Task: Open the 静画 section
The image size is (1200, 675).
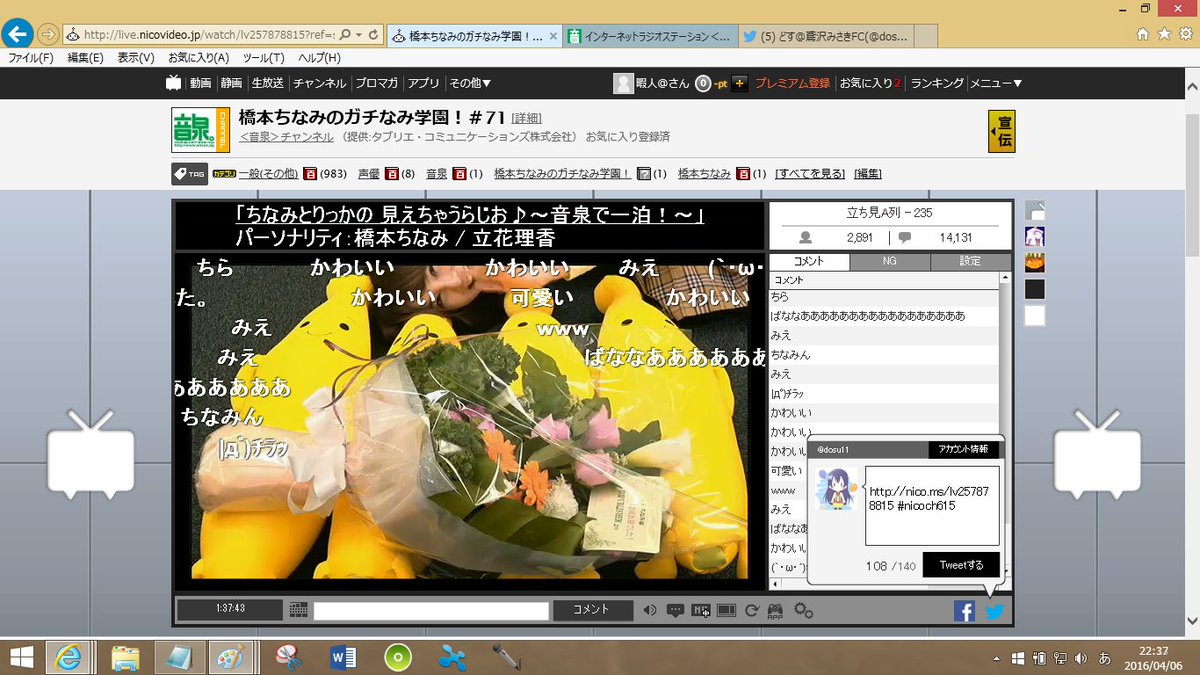Action: coord(231,83)
